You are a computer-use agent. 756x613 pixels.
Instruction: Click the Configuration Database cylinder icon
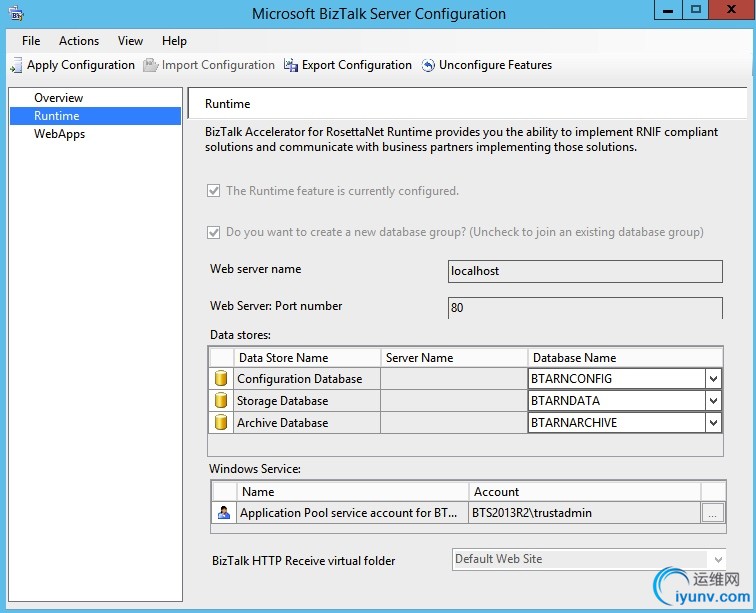coord(221,379)
